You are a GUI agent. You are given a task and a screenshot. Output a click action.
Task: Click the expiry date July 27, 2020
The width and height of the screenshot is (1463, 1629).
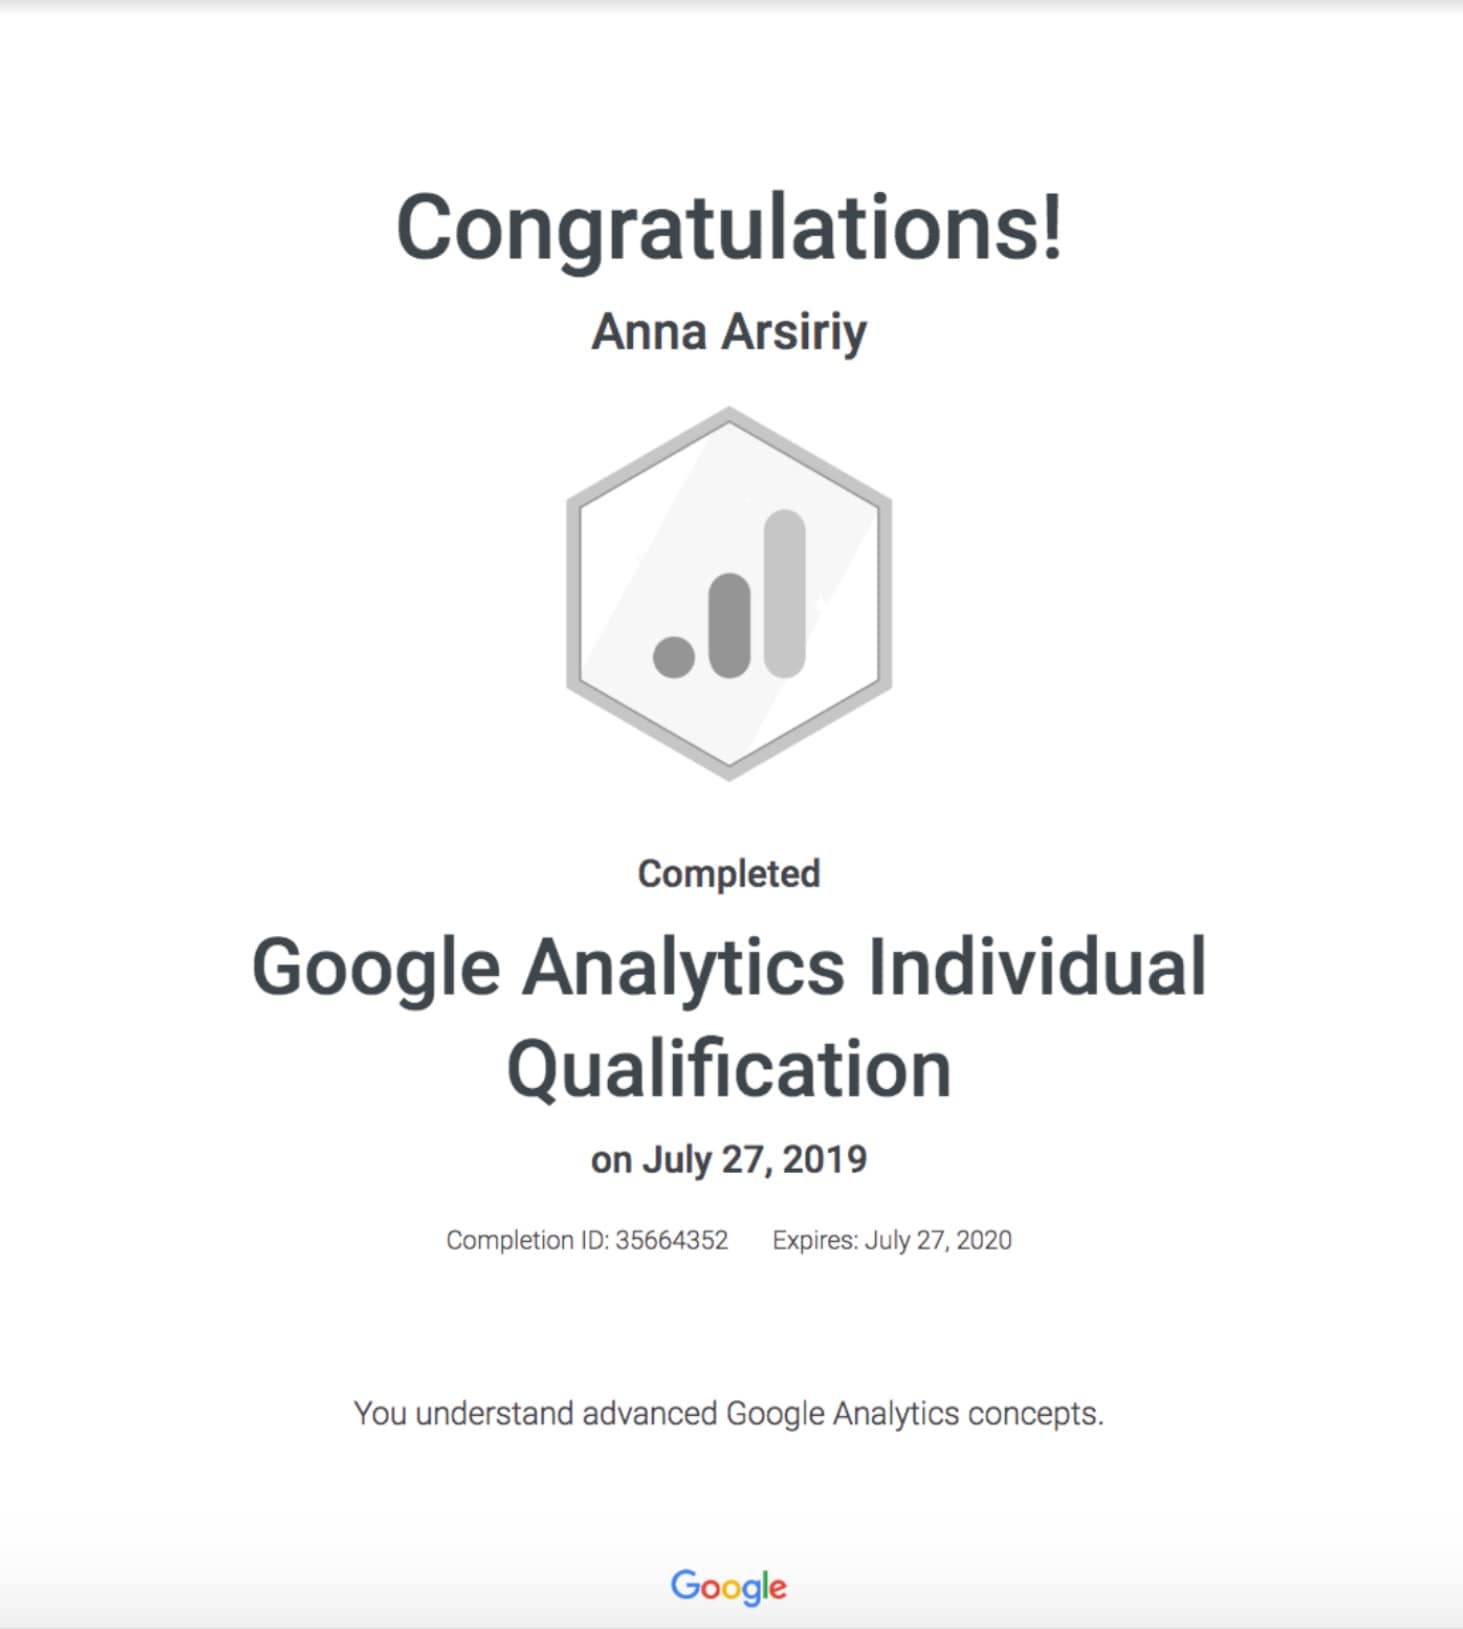938,1240
